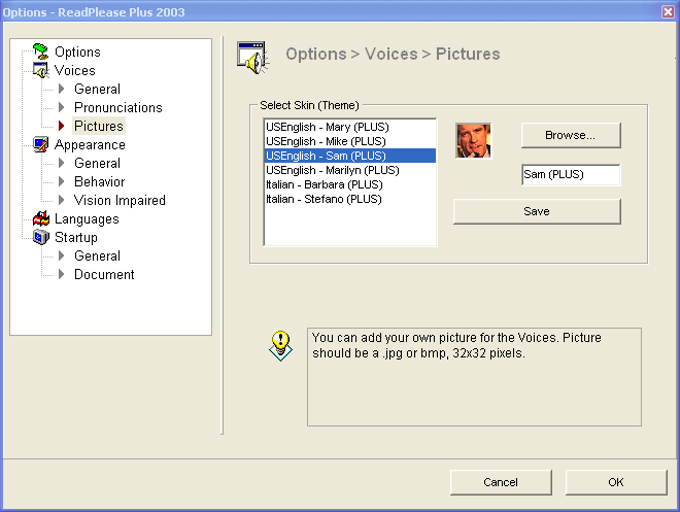Open Vision Impaired settings
This screenshot has width=680, height=512.
coord(120,200)
